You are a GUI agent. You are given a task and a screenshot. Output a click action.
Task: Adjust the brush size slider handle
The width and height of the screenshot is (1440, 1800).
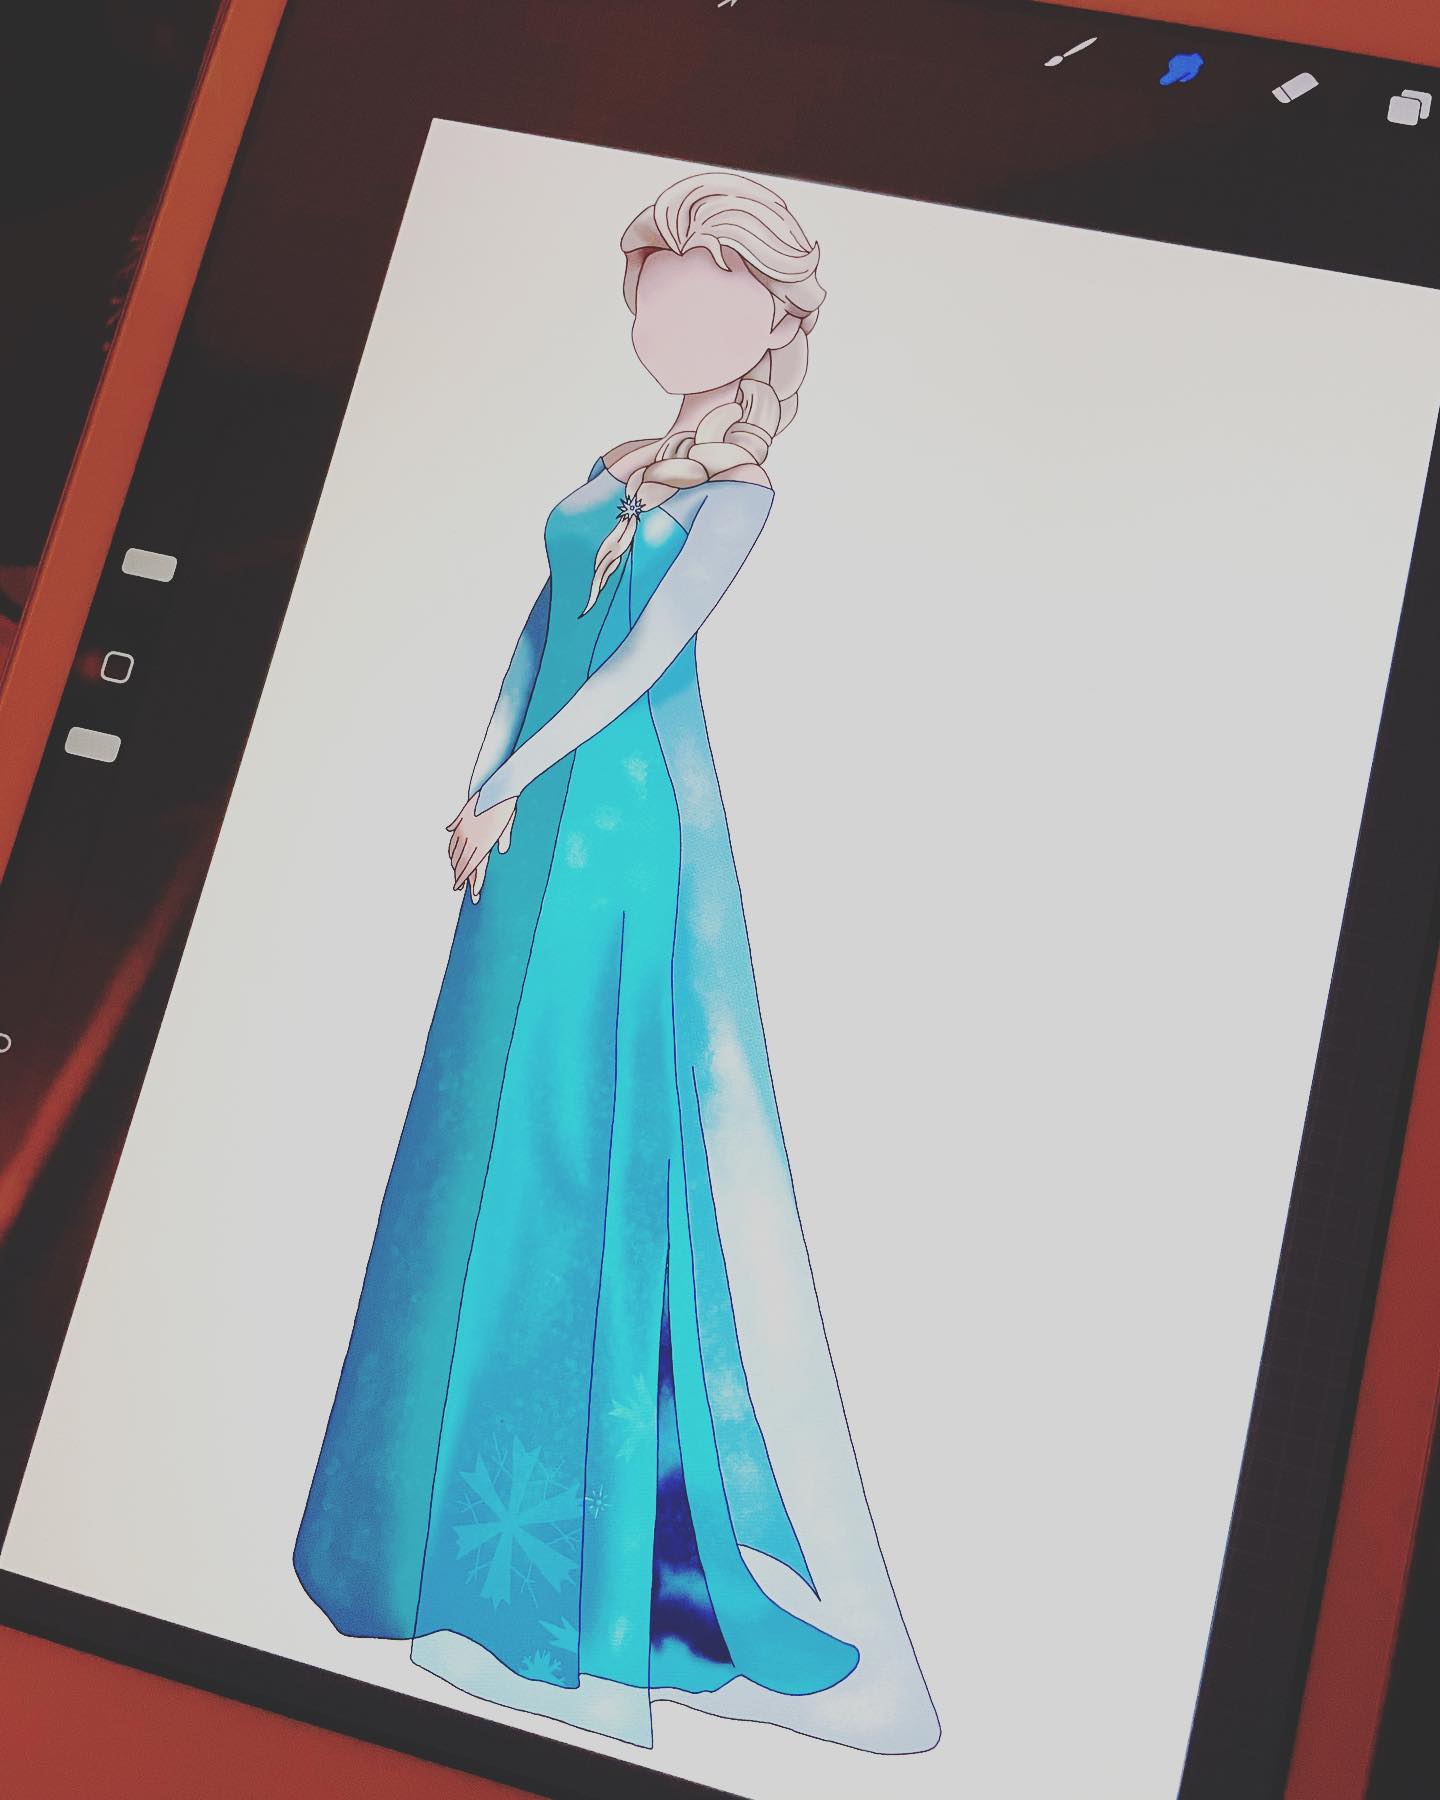[149, 566]
